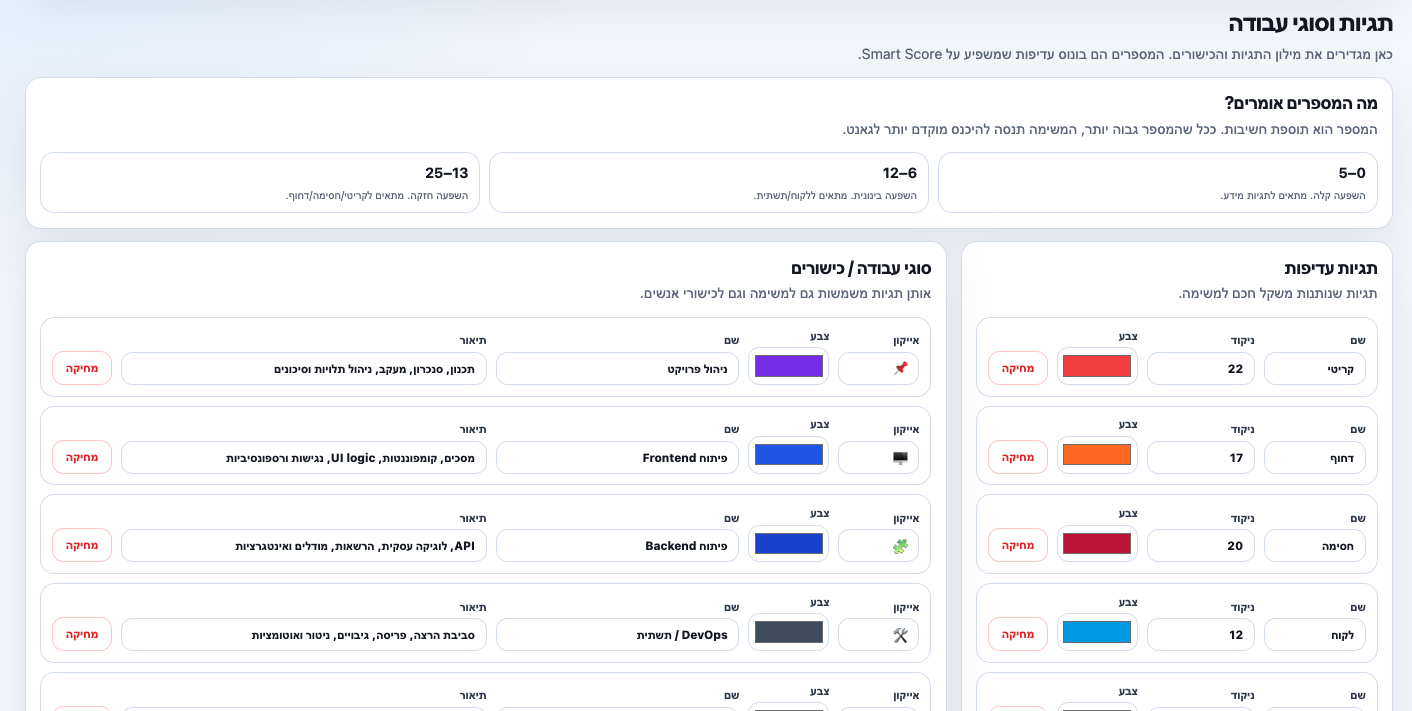1412x711 pixels.
Task: Open the dark blue swatch for פיתוח Backend
Action: (789, 543)
